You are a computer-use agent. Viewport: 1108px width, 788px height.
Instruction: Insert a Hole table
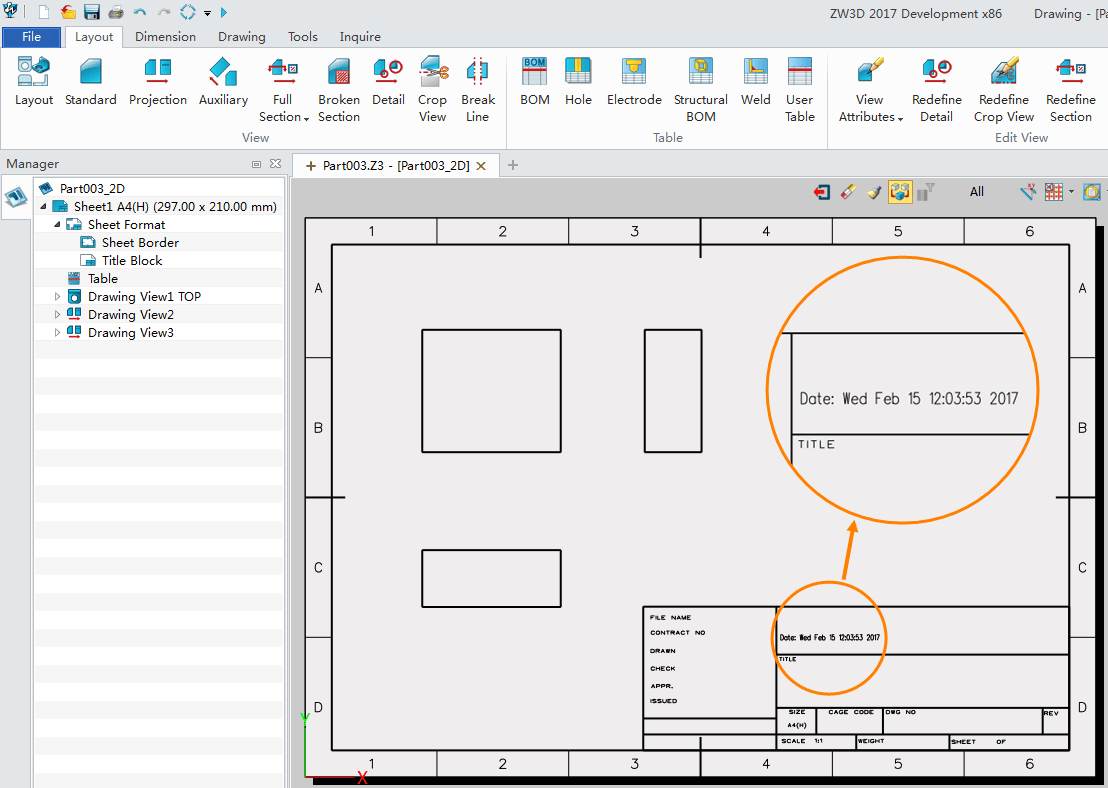[578, 72]
